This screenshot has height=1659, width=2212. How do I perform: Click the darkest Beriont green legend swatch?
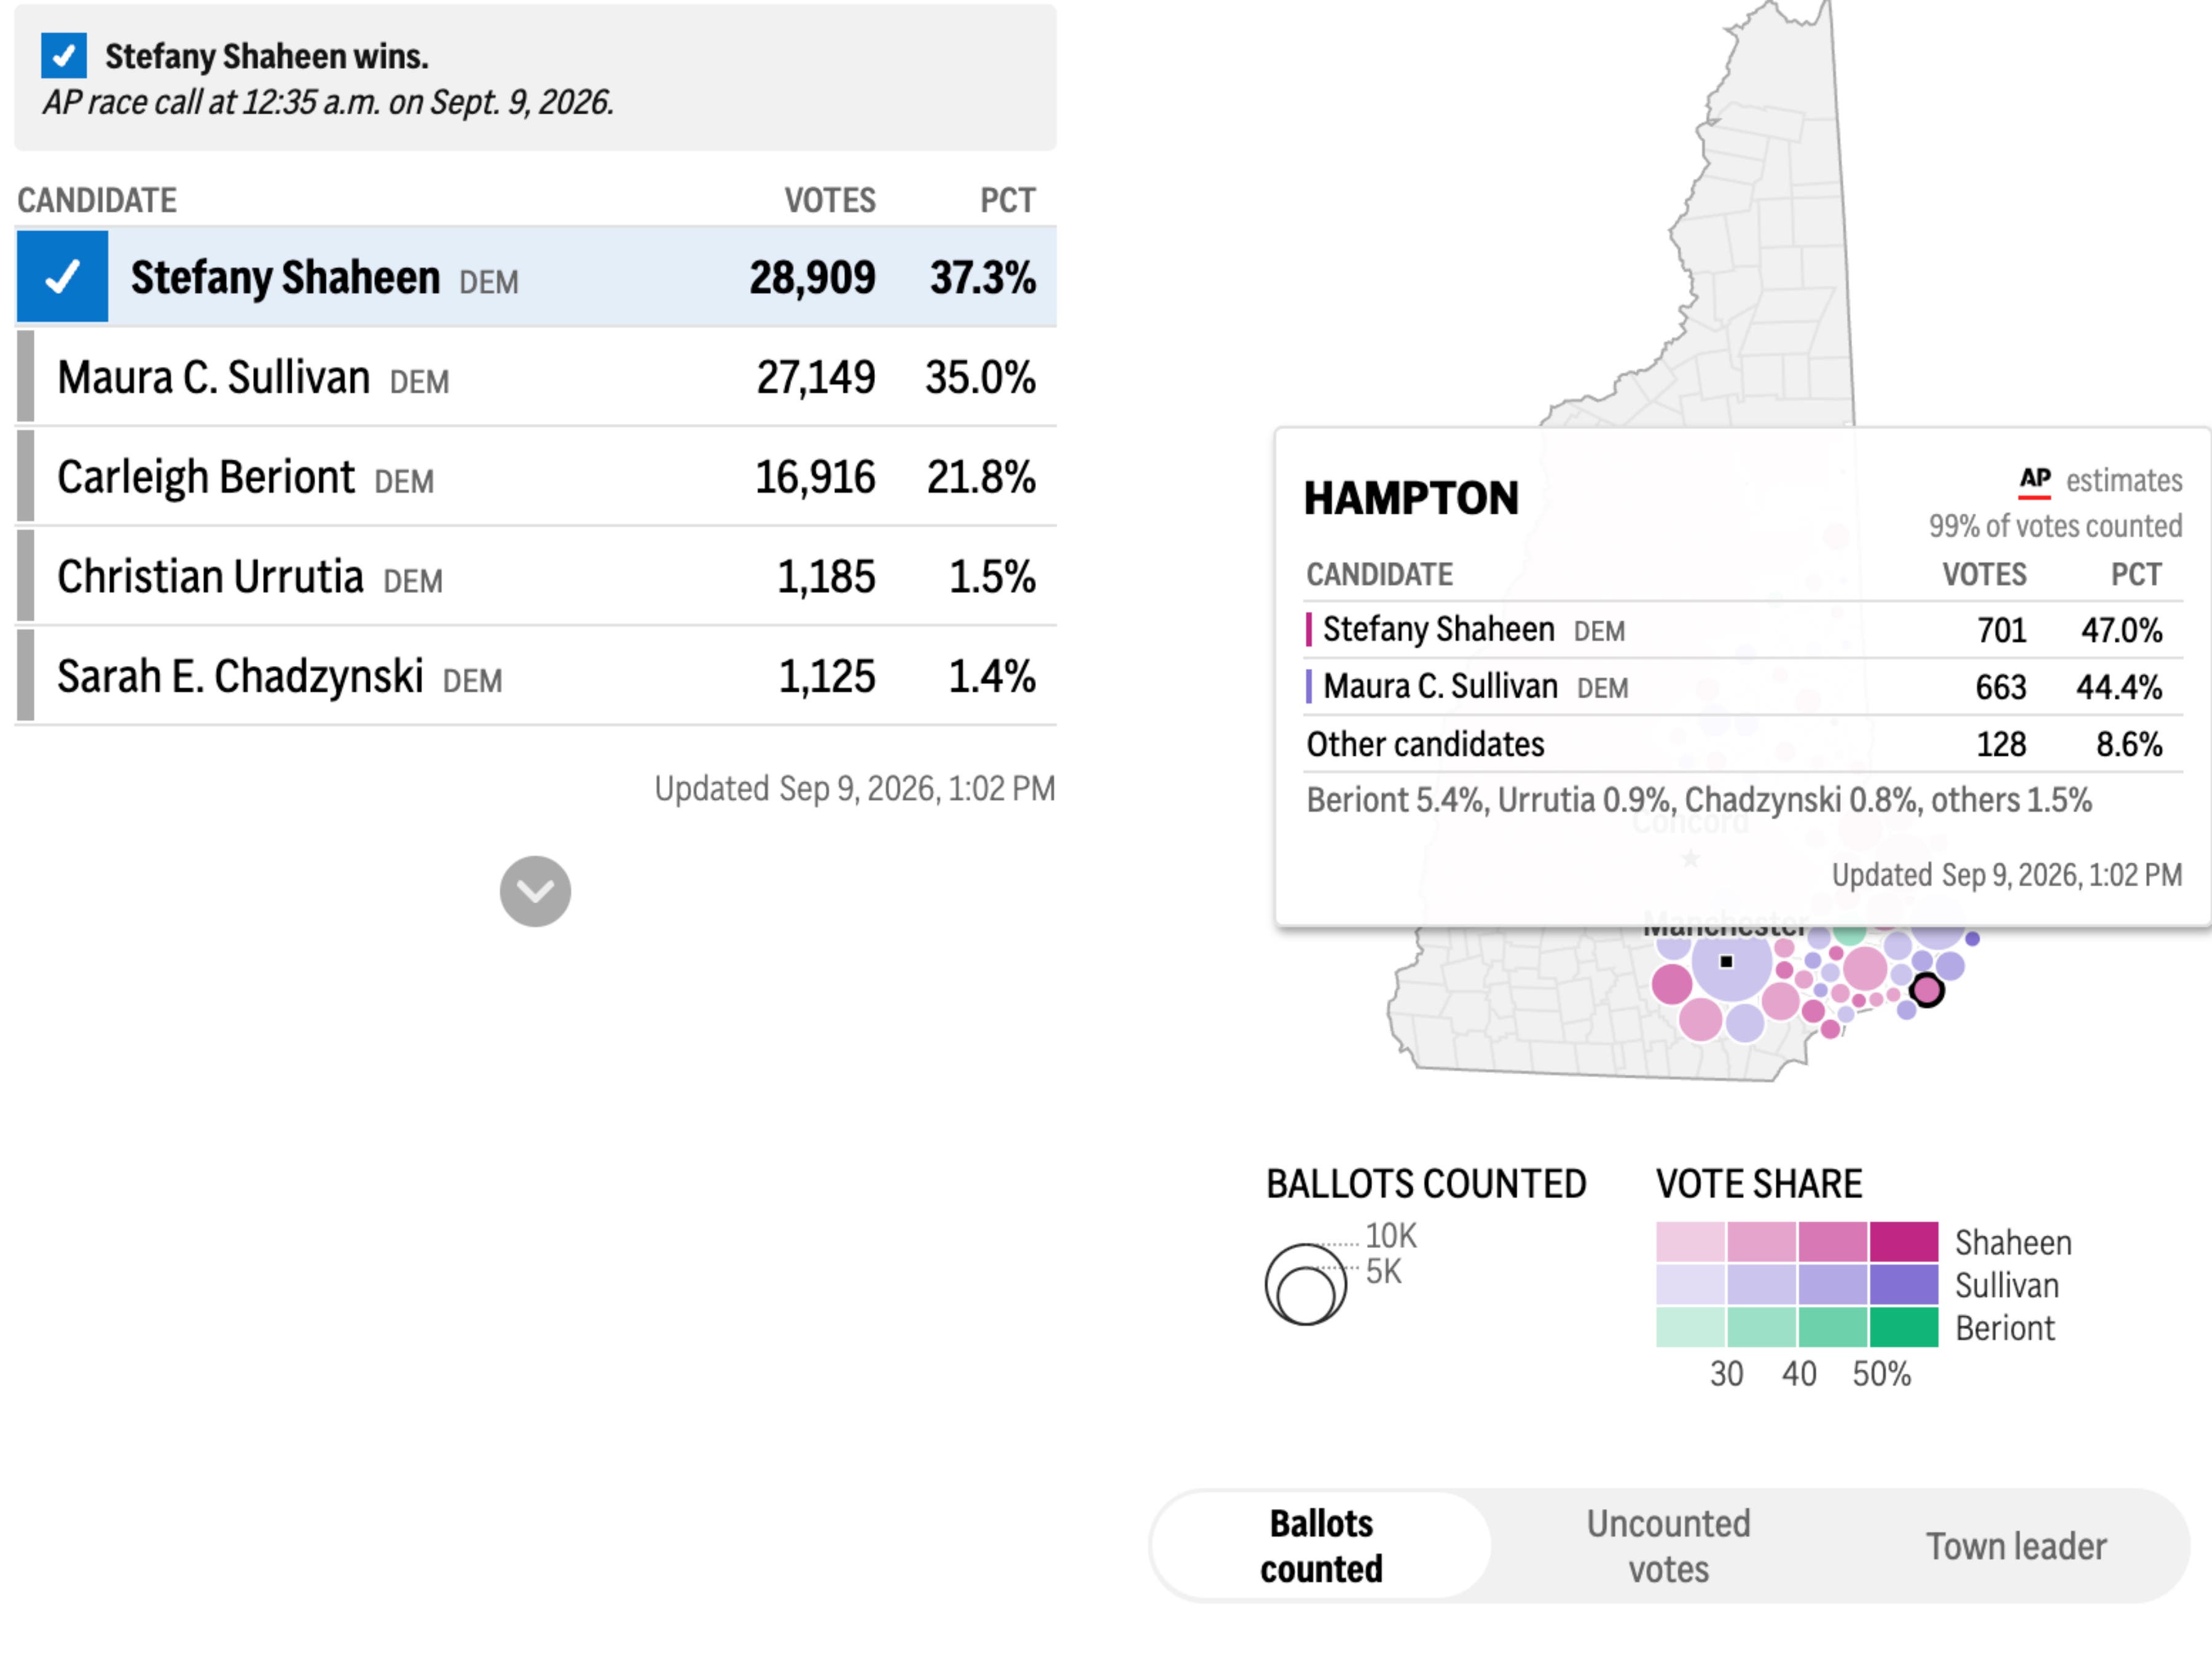tap(1904, 1327)
